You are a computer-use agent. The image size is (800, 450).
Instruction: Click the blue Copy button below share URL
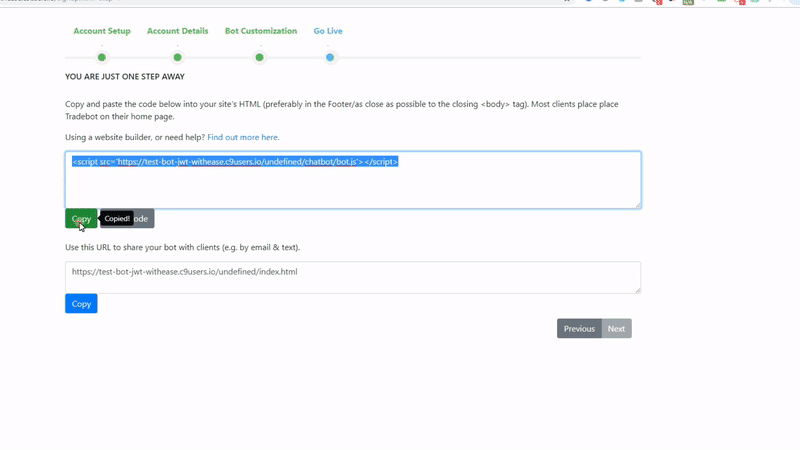(x=81, y=304)
